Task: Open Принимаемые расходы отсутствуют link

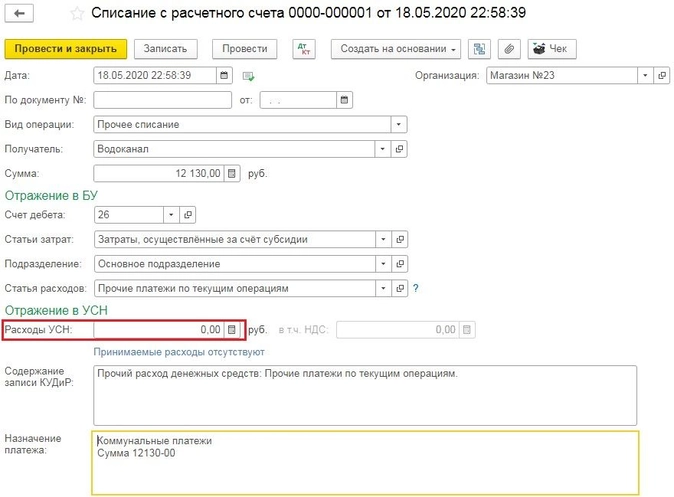Action: pyautogui.click(x=179, y=352)
